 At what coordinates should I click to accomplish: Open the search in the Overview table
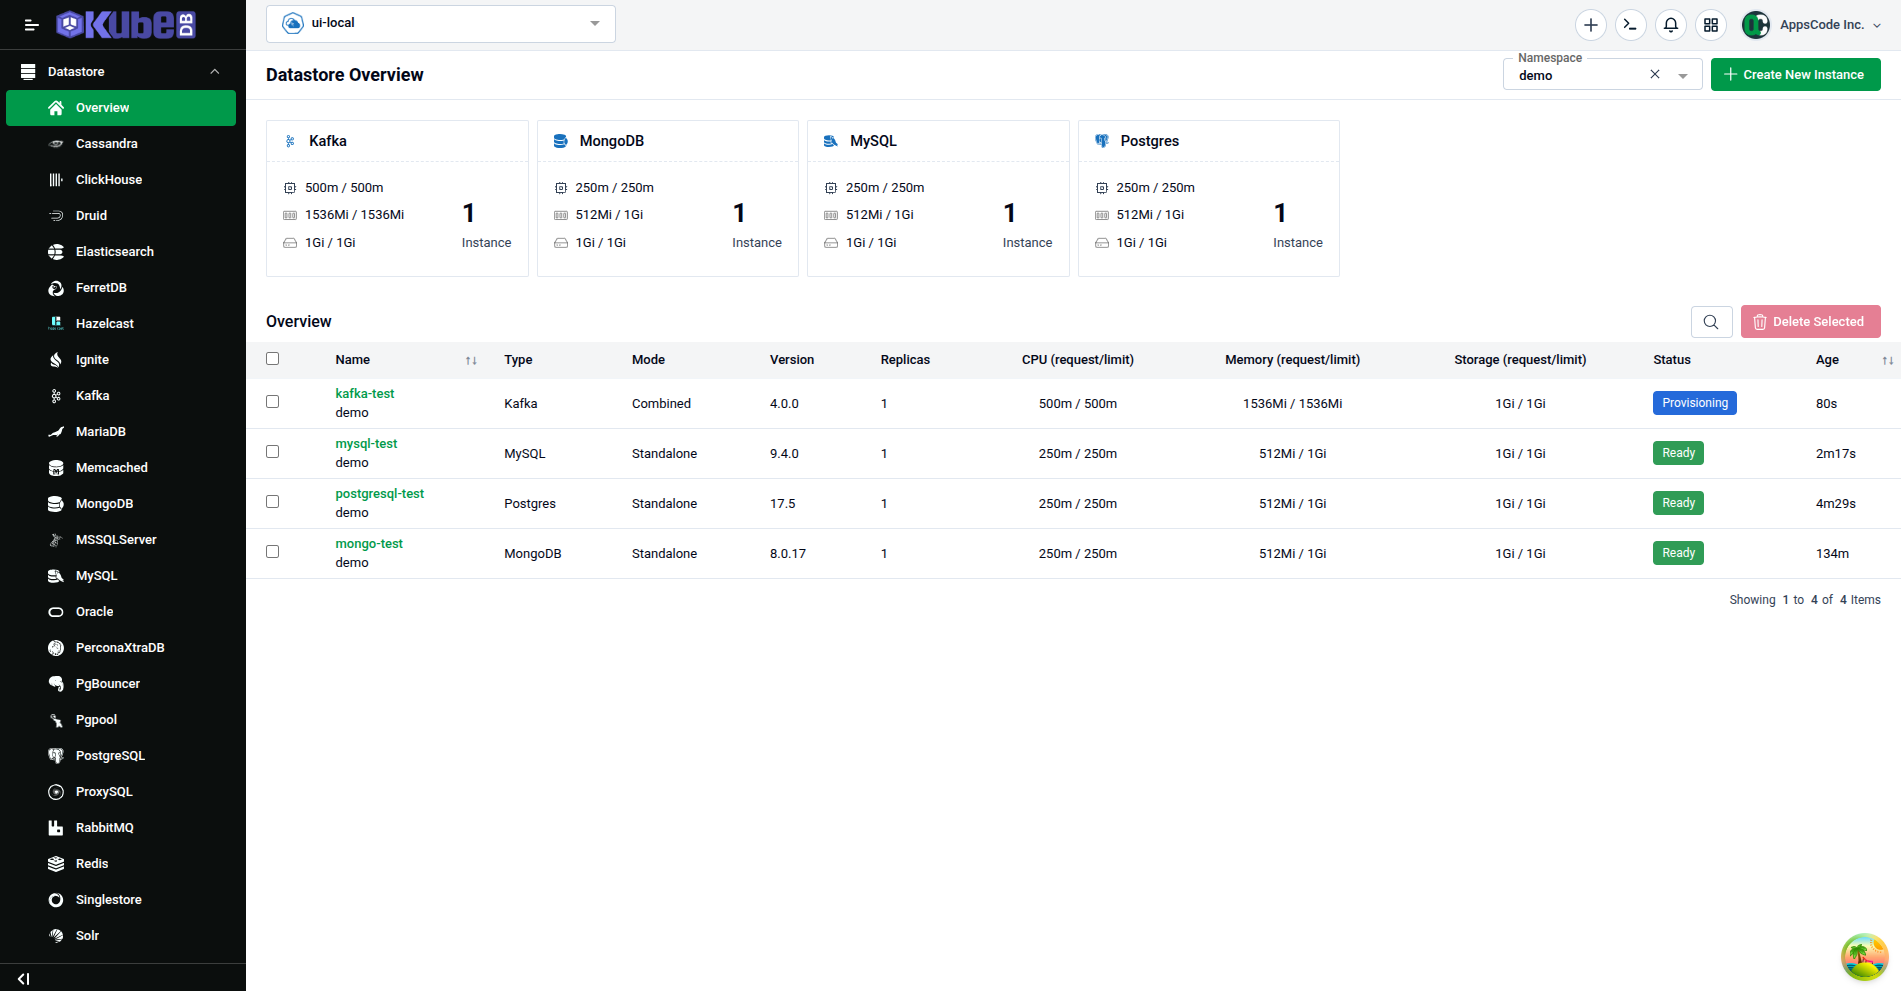(1711, 321)
